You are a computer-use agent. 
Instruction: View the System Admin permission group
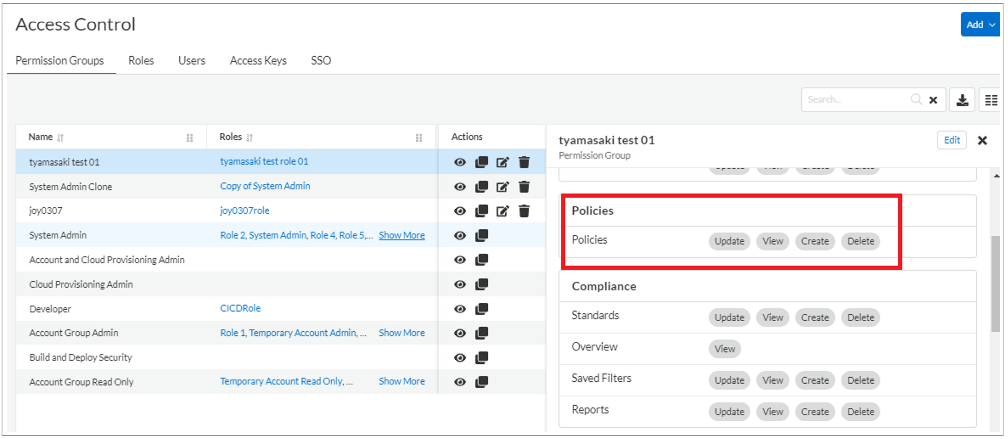460,236
